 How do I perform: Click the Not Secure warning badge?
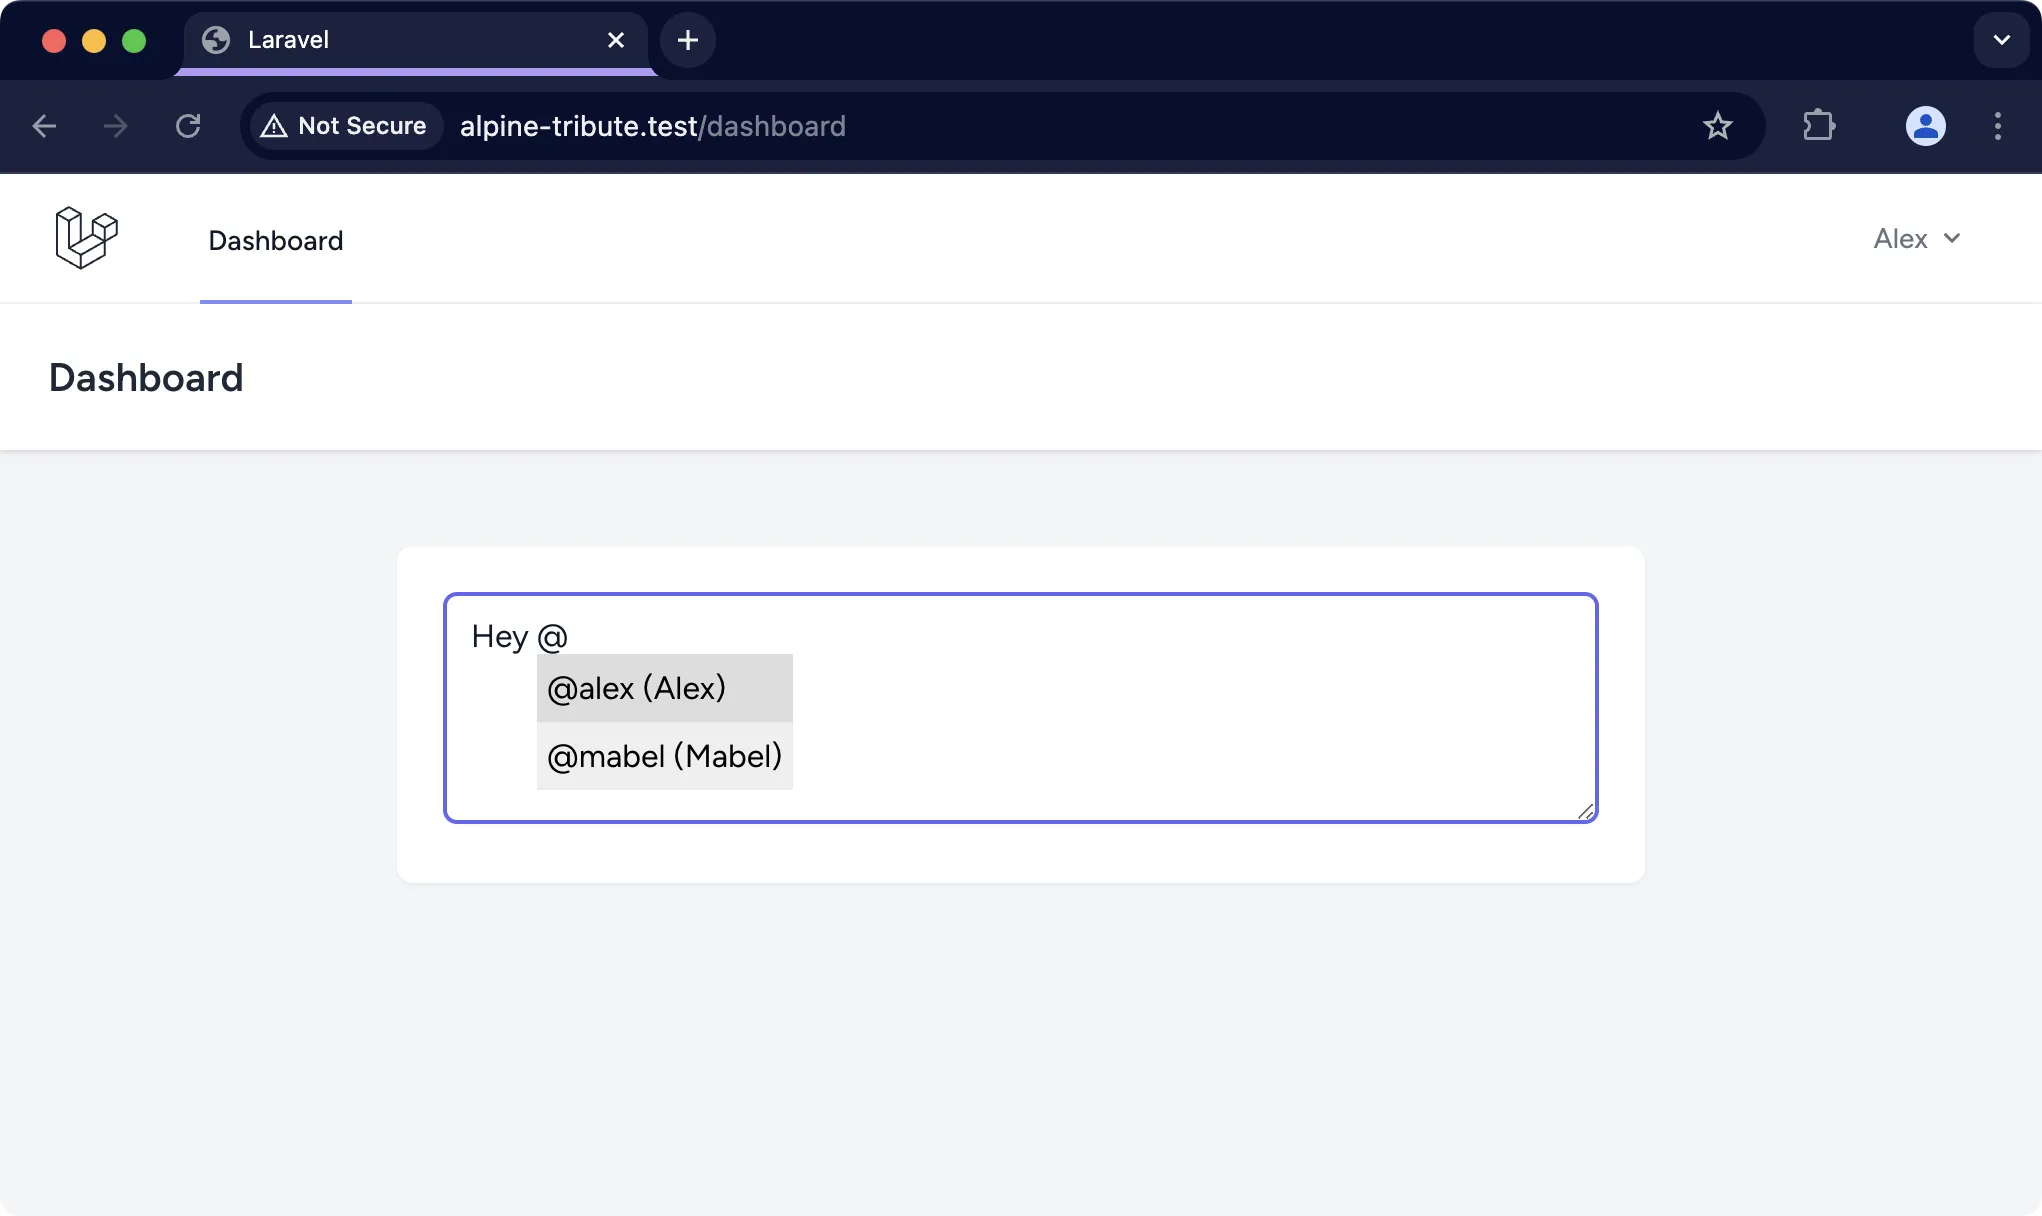coord(345,126)
